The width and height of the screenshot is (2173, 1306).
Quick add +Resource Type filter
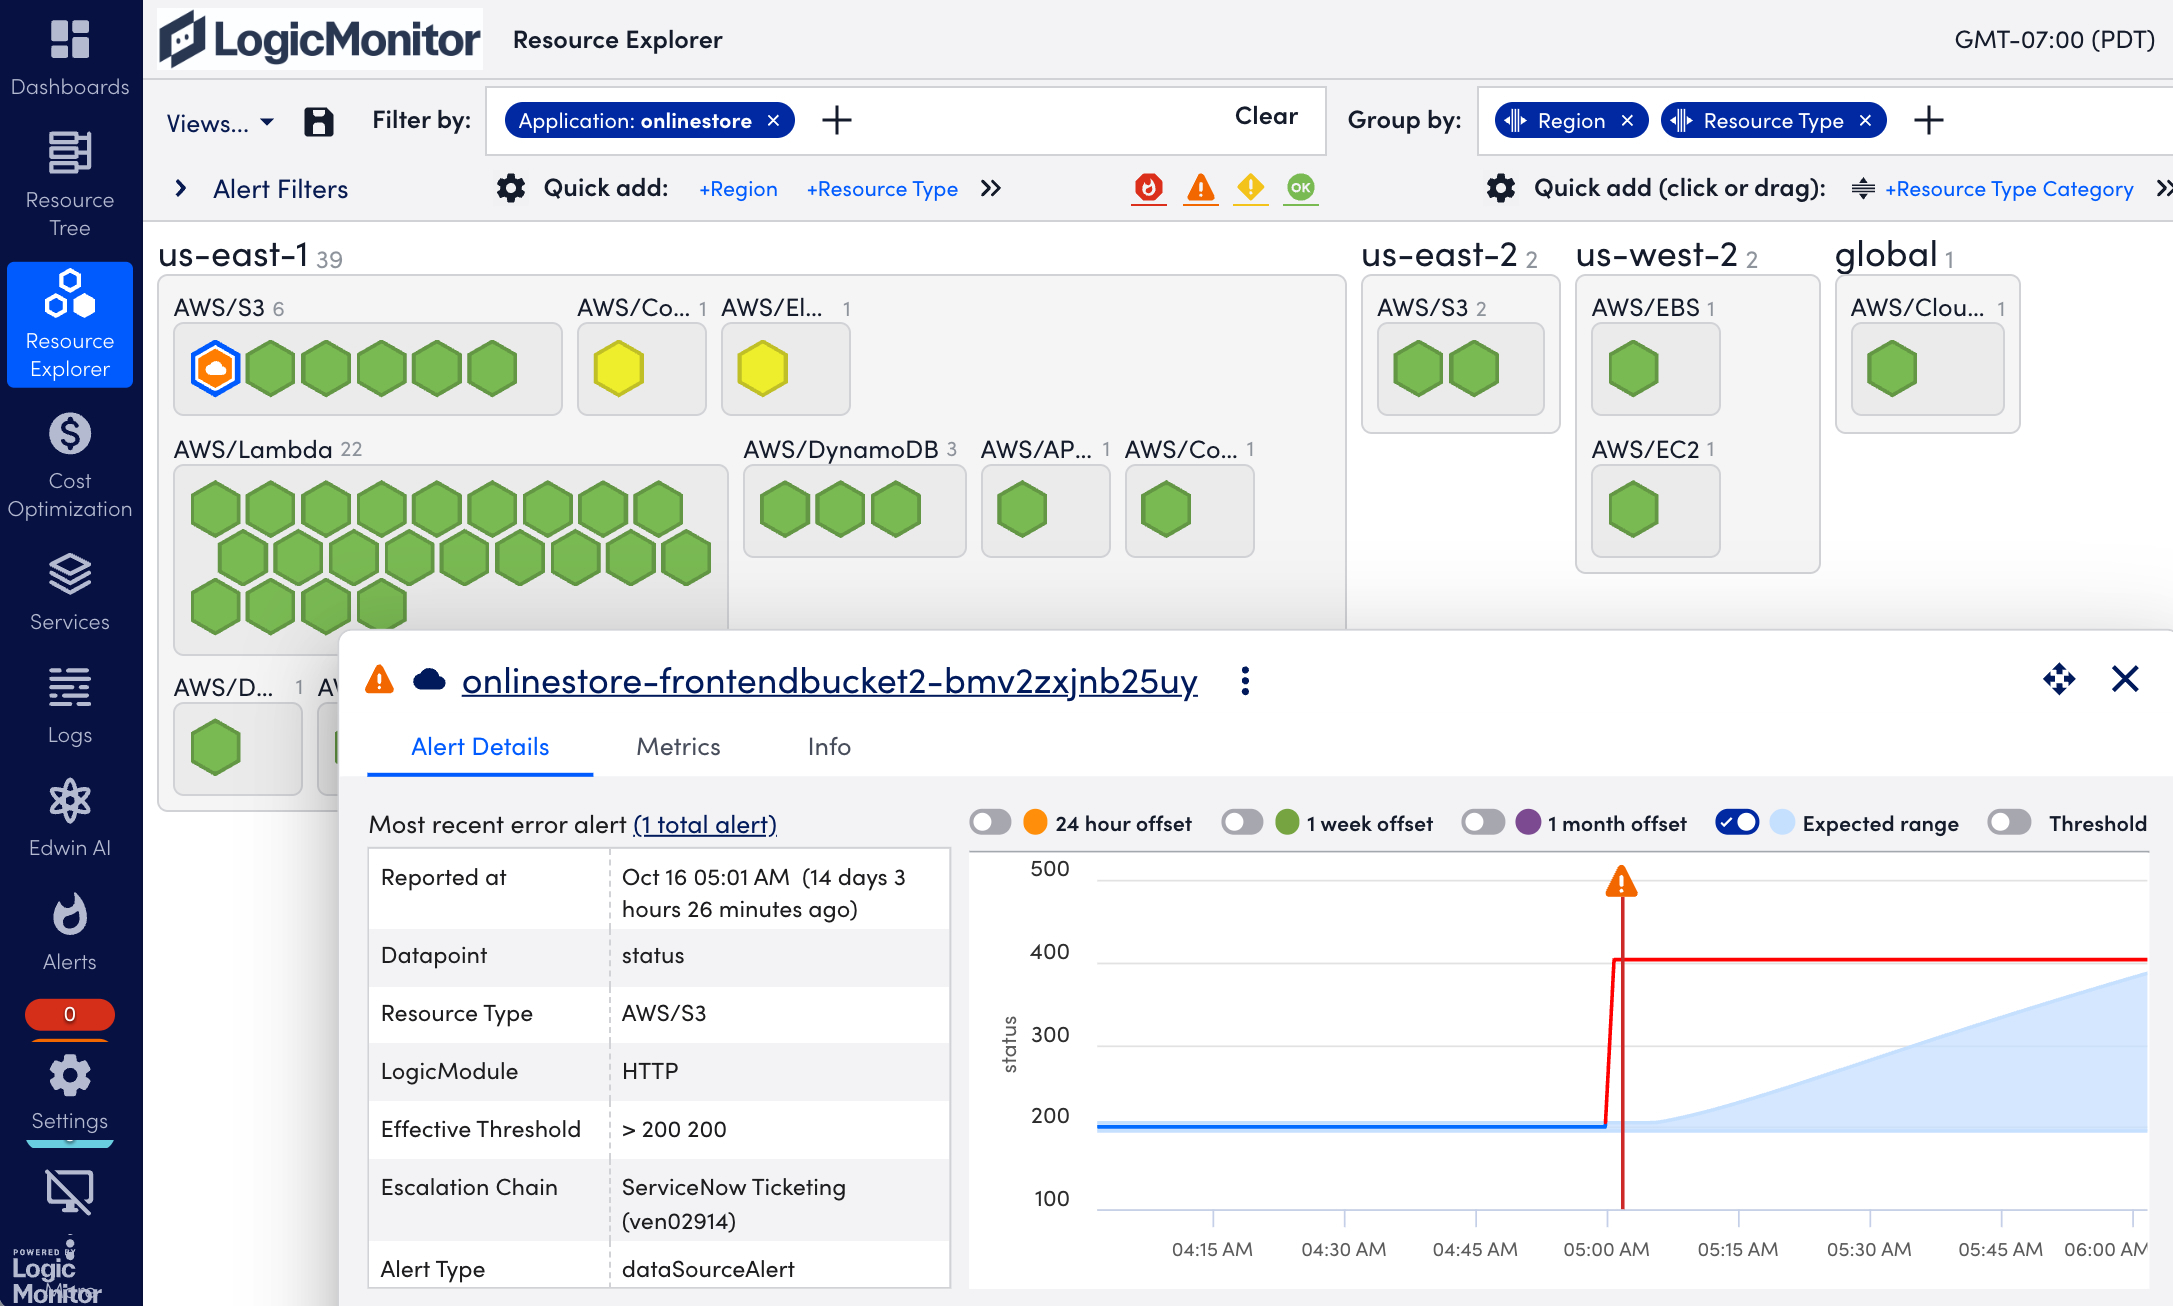[x=882, y=189]
